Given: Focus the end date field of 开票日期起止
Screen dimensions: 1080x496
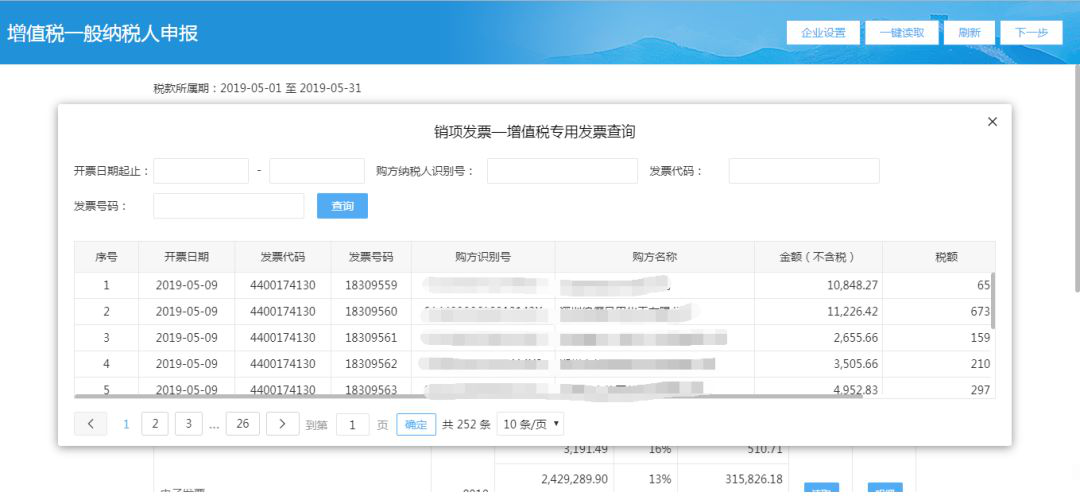Looking at the screenshot, I should pyautogui.click(x=317, y=171).
